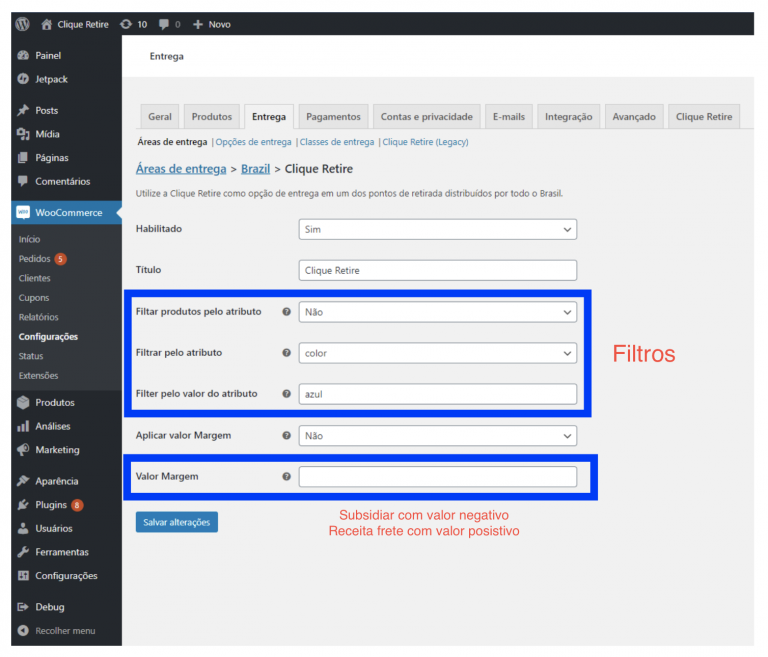
Task: Switch to the Pagamentos tab
Action: click(334, 117)
